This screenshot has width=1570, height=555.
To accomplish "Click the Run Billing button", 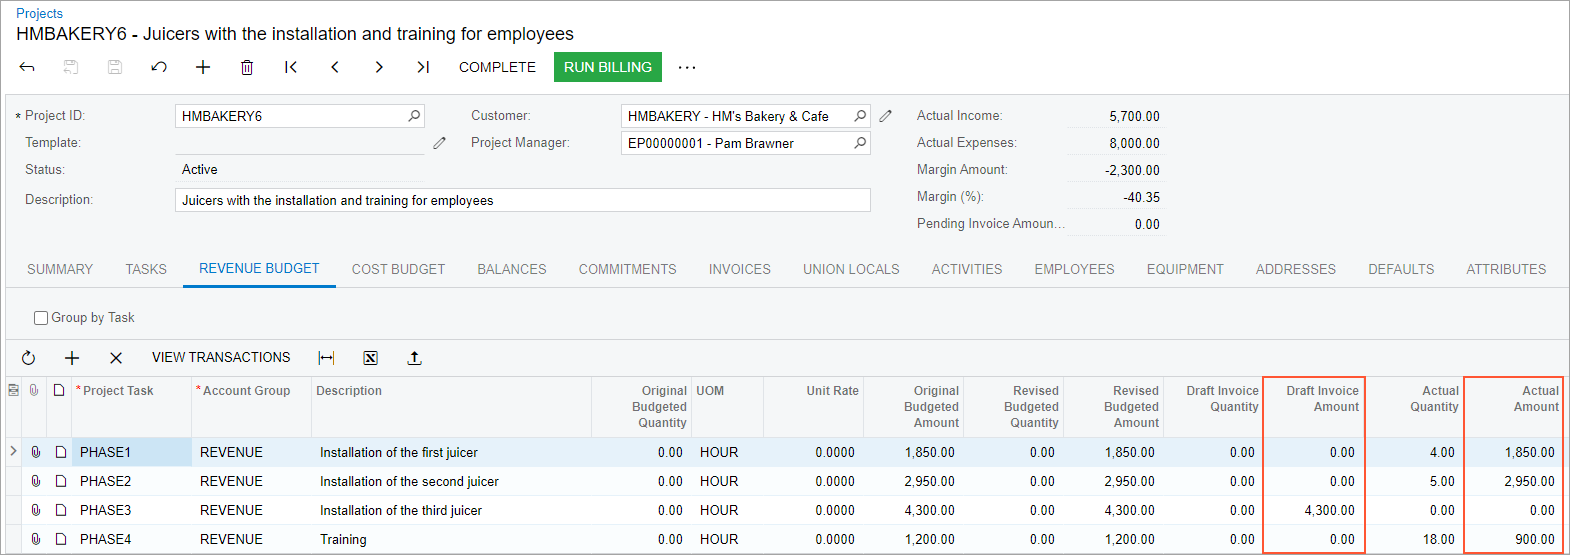I will (608, 67).
